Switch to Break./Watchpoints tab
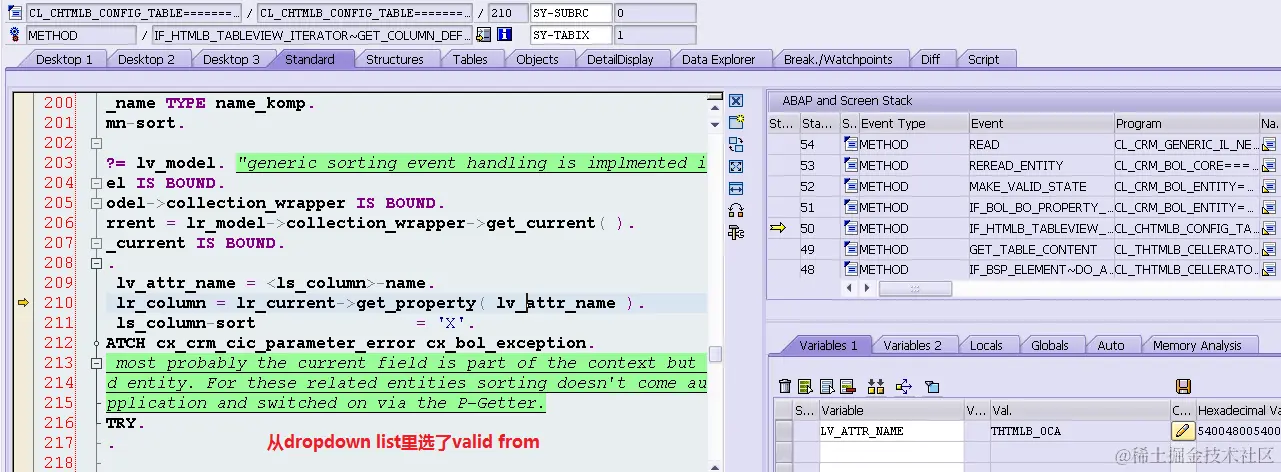The height and width of the screenshot is (472, 1281). coord(838,59)
